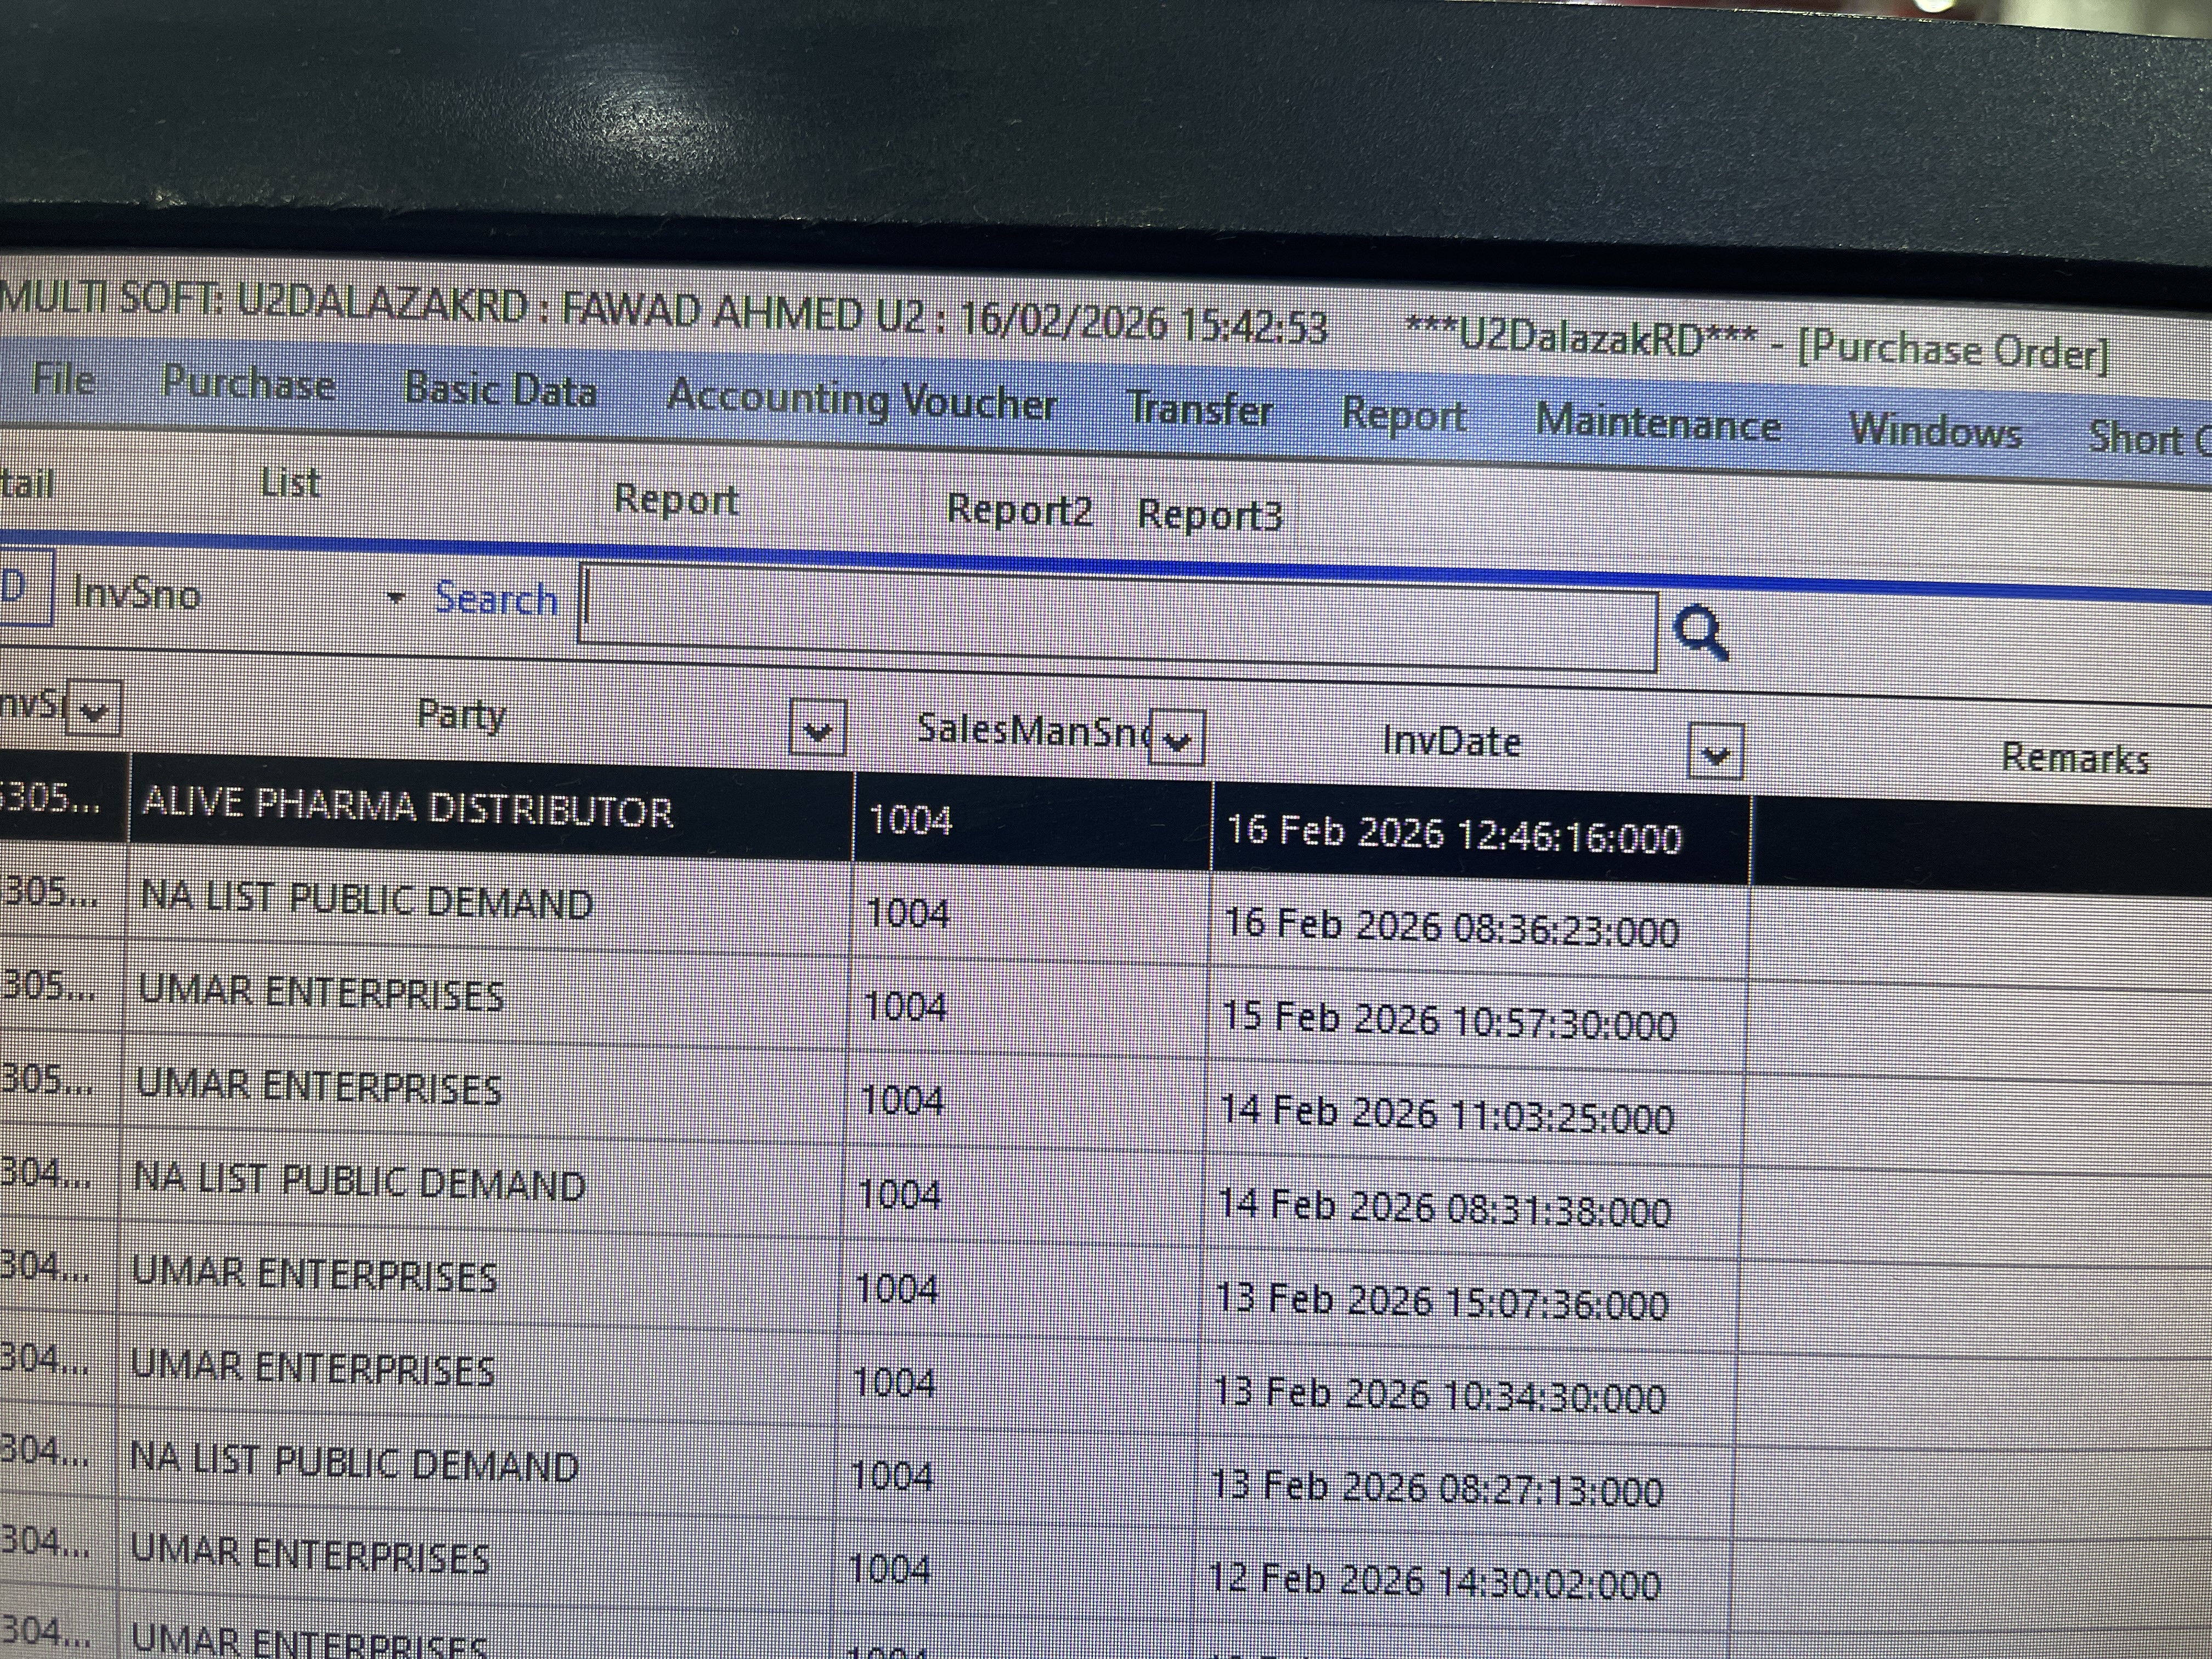Expand the InvSno search field combo box
This screenshot has width=2212, height=1659.
pos(396,599)
